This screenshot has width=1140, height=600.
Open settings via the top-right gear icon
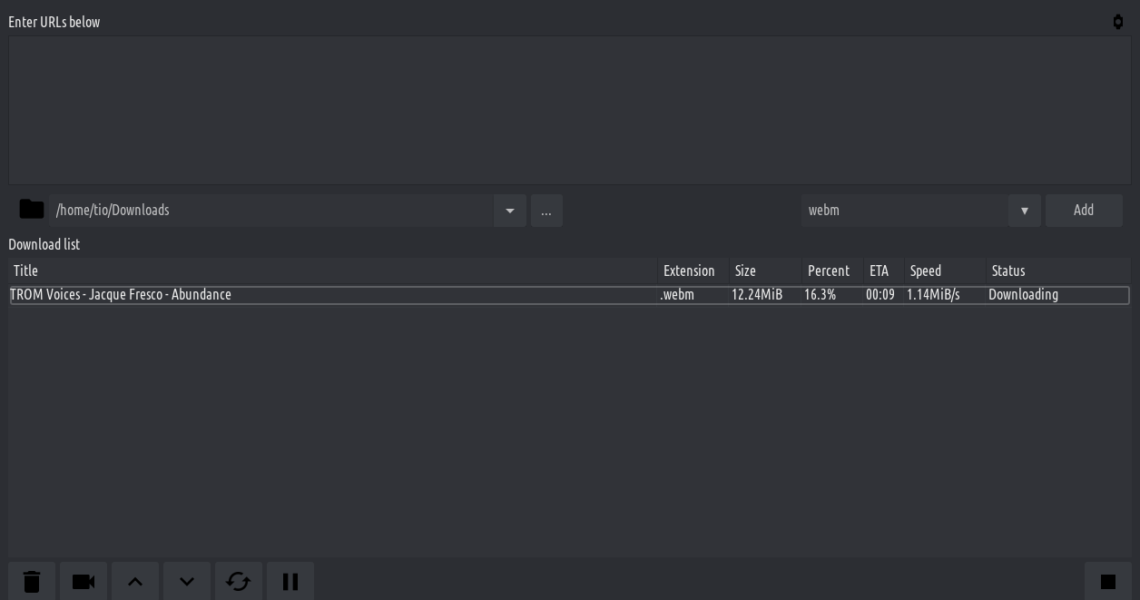click(x=1118, y=22)
